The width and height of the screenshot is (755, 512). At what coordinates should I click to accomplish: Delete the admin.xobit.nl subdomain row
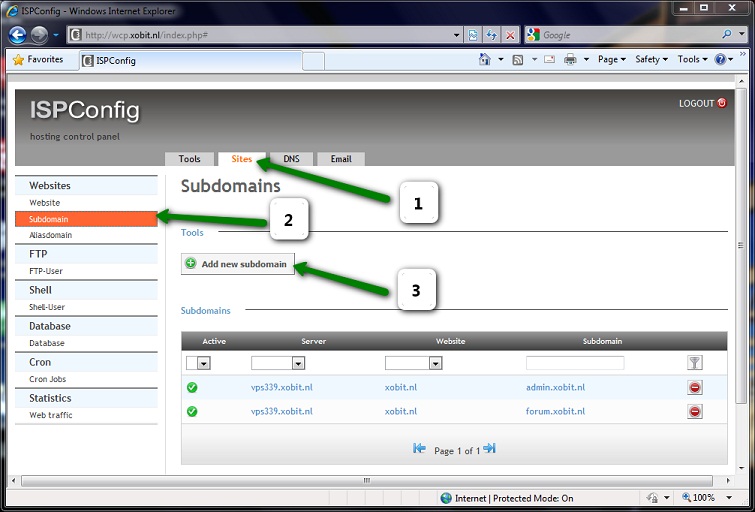click(x=695, y=388)
